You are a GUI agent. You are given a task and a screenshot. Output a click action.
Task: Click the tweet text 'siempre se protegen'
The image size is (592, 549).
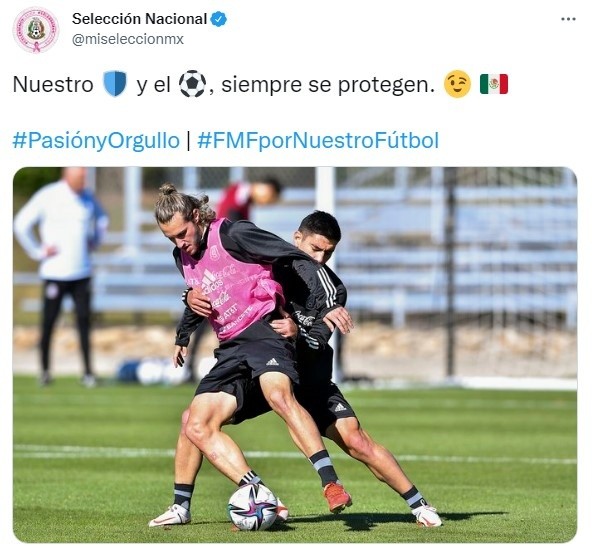[x=328, y=85]
